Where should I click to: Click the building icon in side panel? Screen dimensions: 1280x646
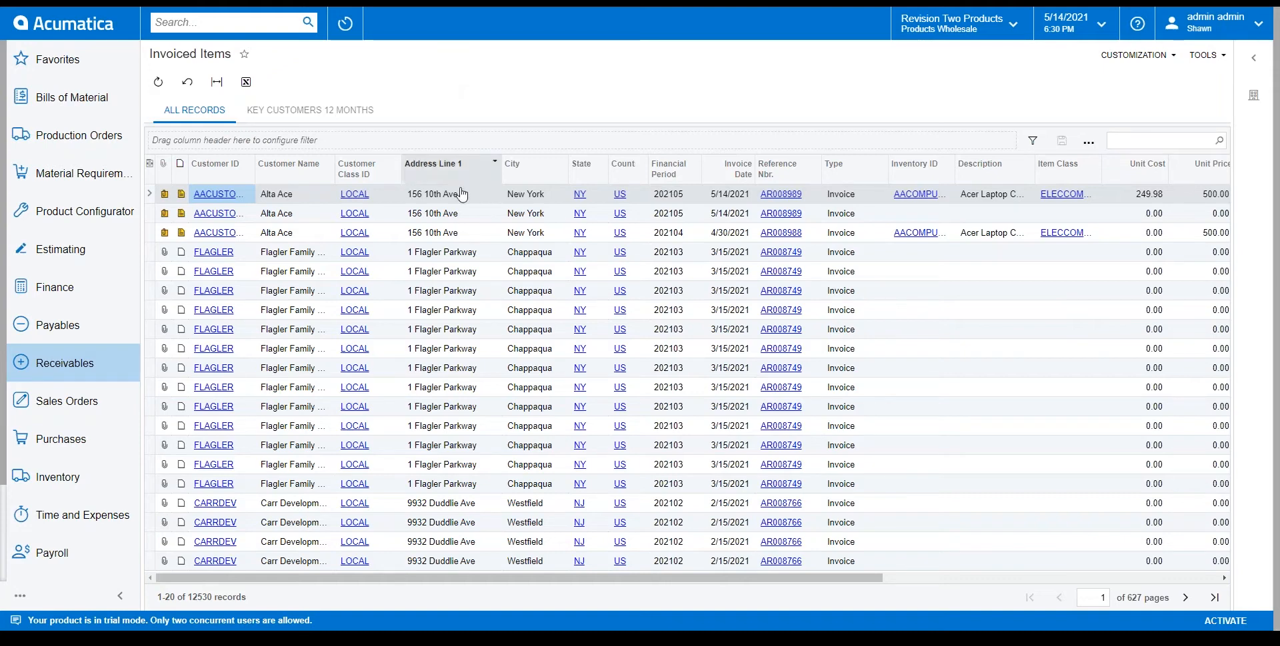click(x=1253, y=96)
